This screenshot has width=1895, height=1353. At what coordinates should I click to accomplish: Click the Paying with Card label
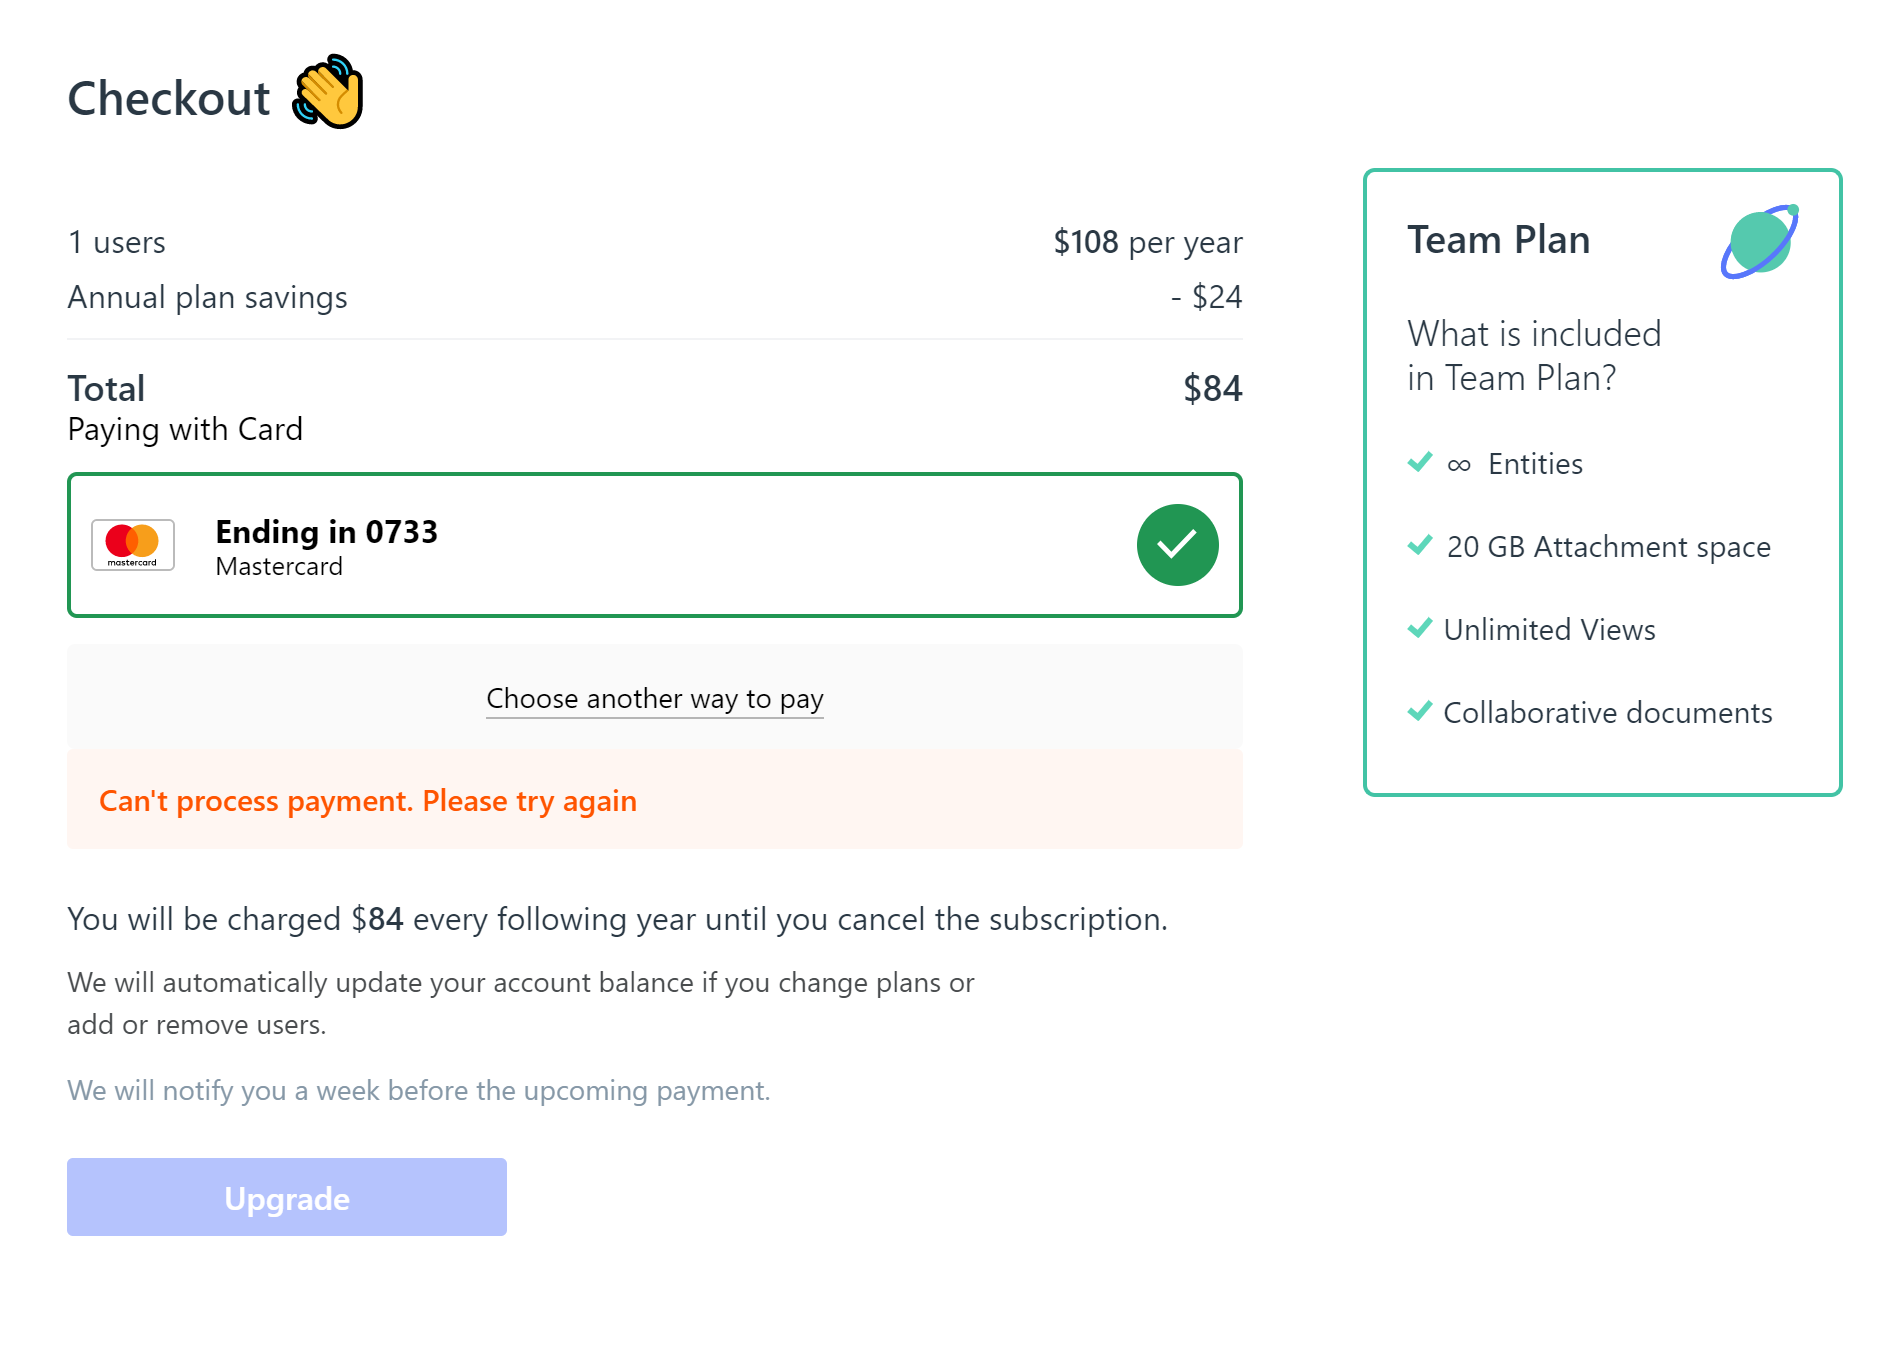point(185,429)
